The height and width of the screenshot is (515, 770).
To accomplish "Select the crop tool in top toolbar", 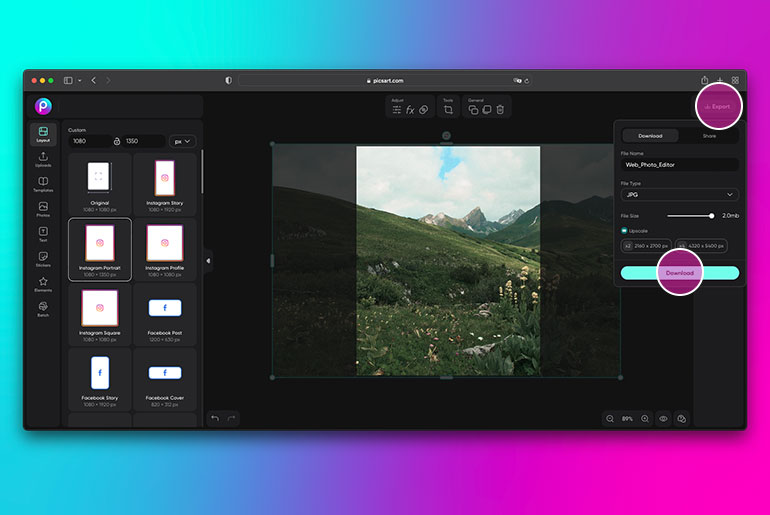I will 448,110.
